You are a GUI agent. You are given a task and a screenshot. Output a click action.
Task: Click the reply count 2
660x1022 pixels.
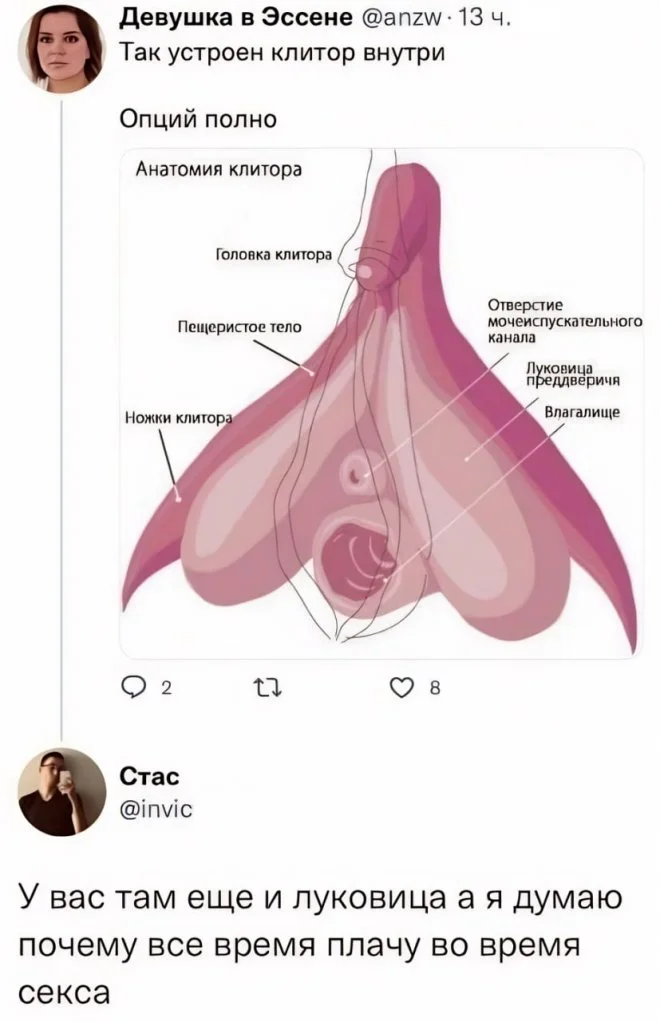[x=166, y=688]
